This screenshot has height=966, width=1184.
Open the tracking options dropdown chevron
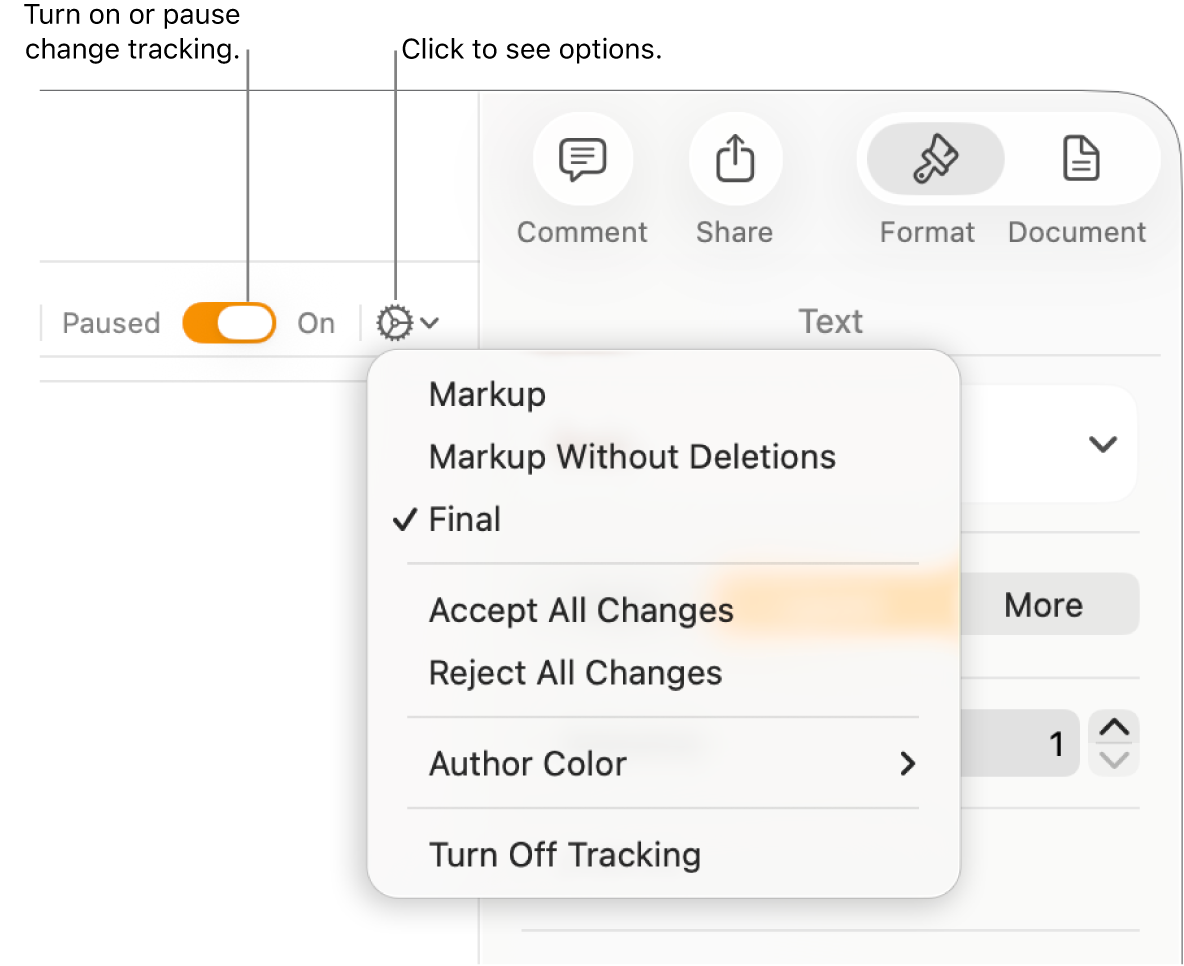[428, 322]
